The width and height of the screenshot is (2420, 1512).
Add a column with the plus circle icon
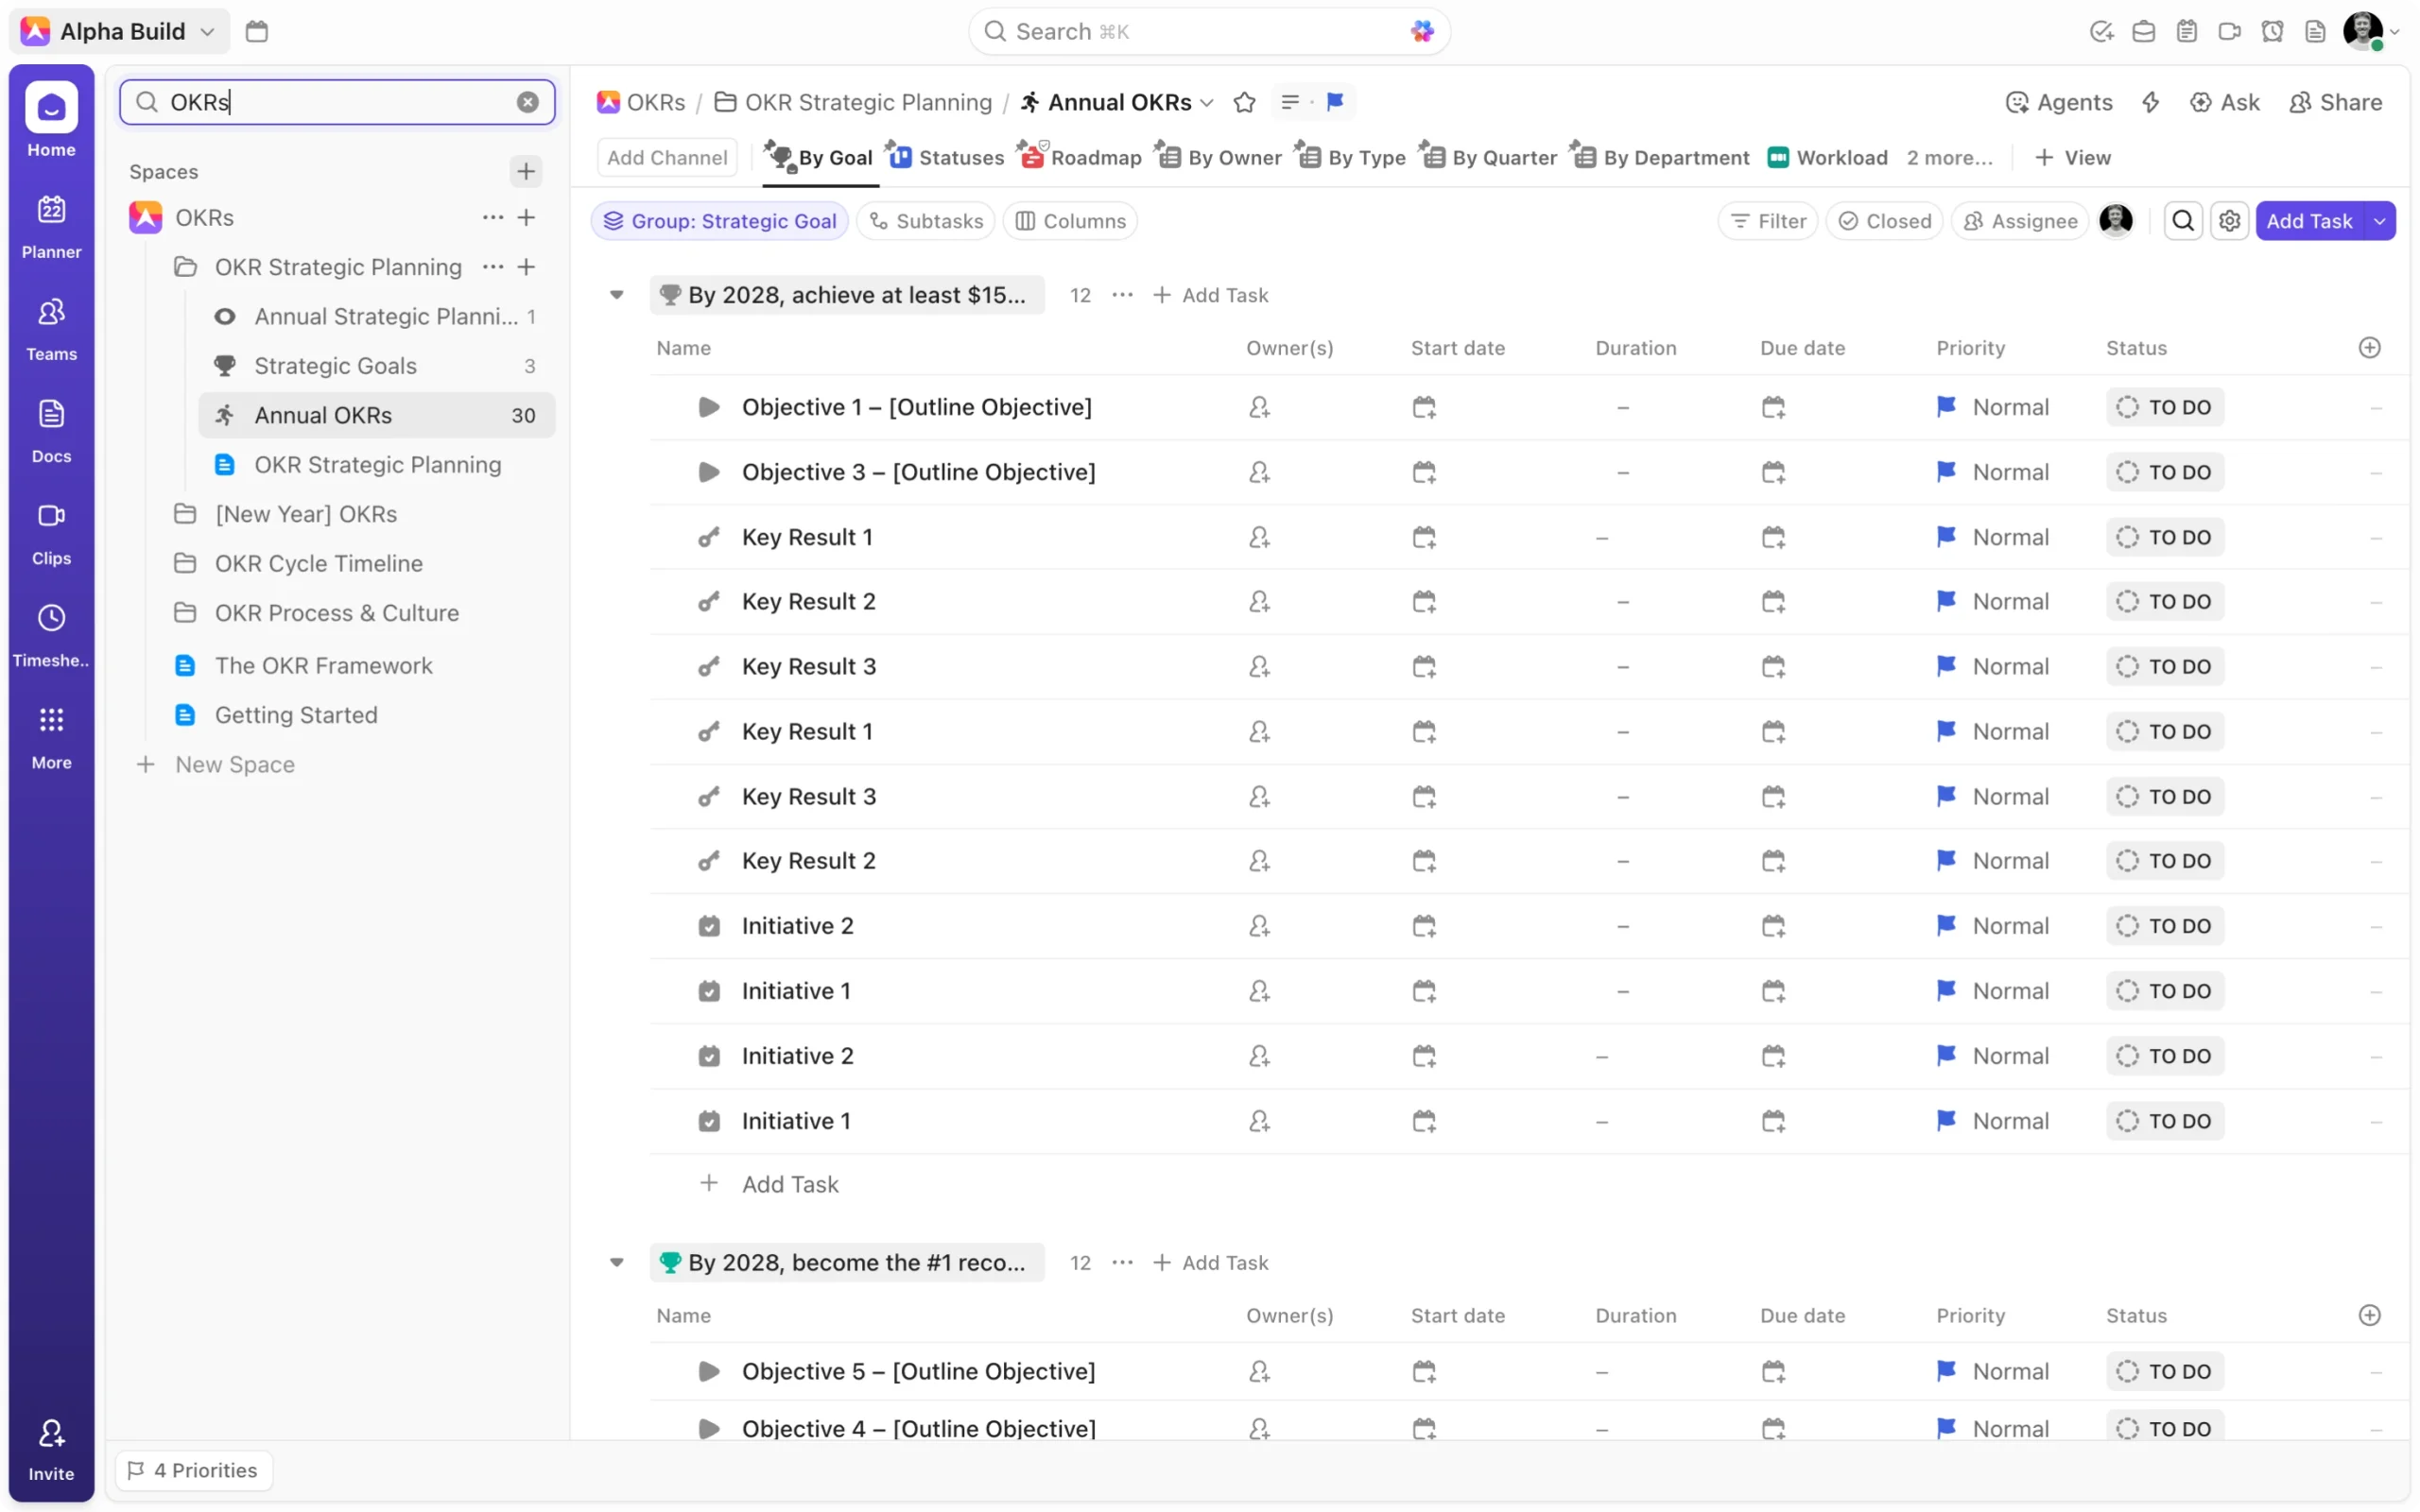[x=2369, y=348]
